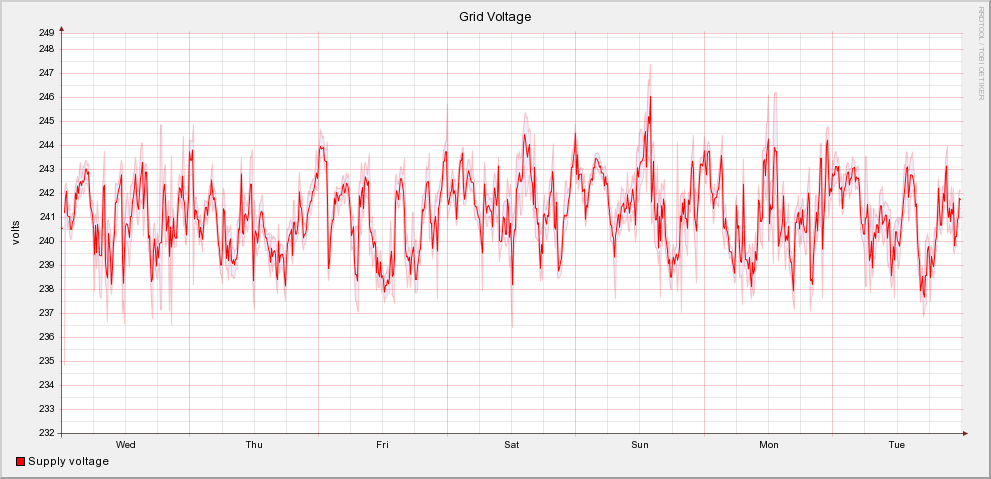Select the Sun label on time axis
The height and width of the screenshot is (479, 991).
pos(640,444)
